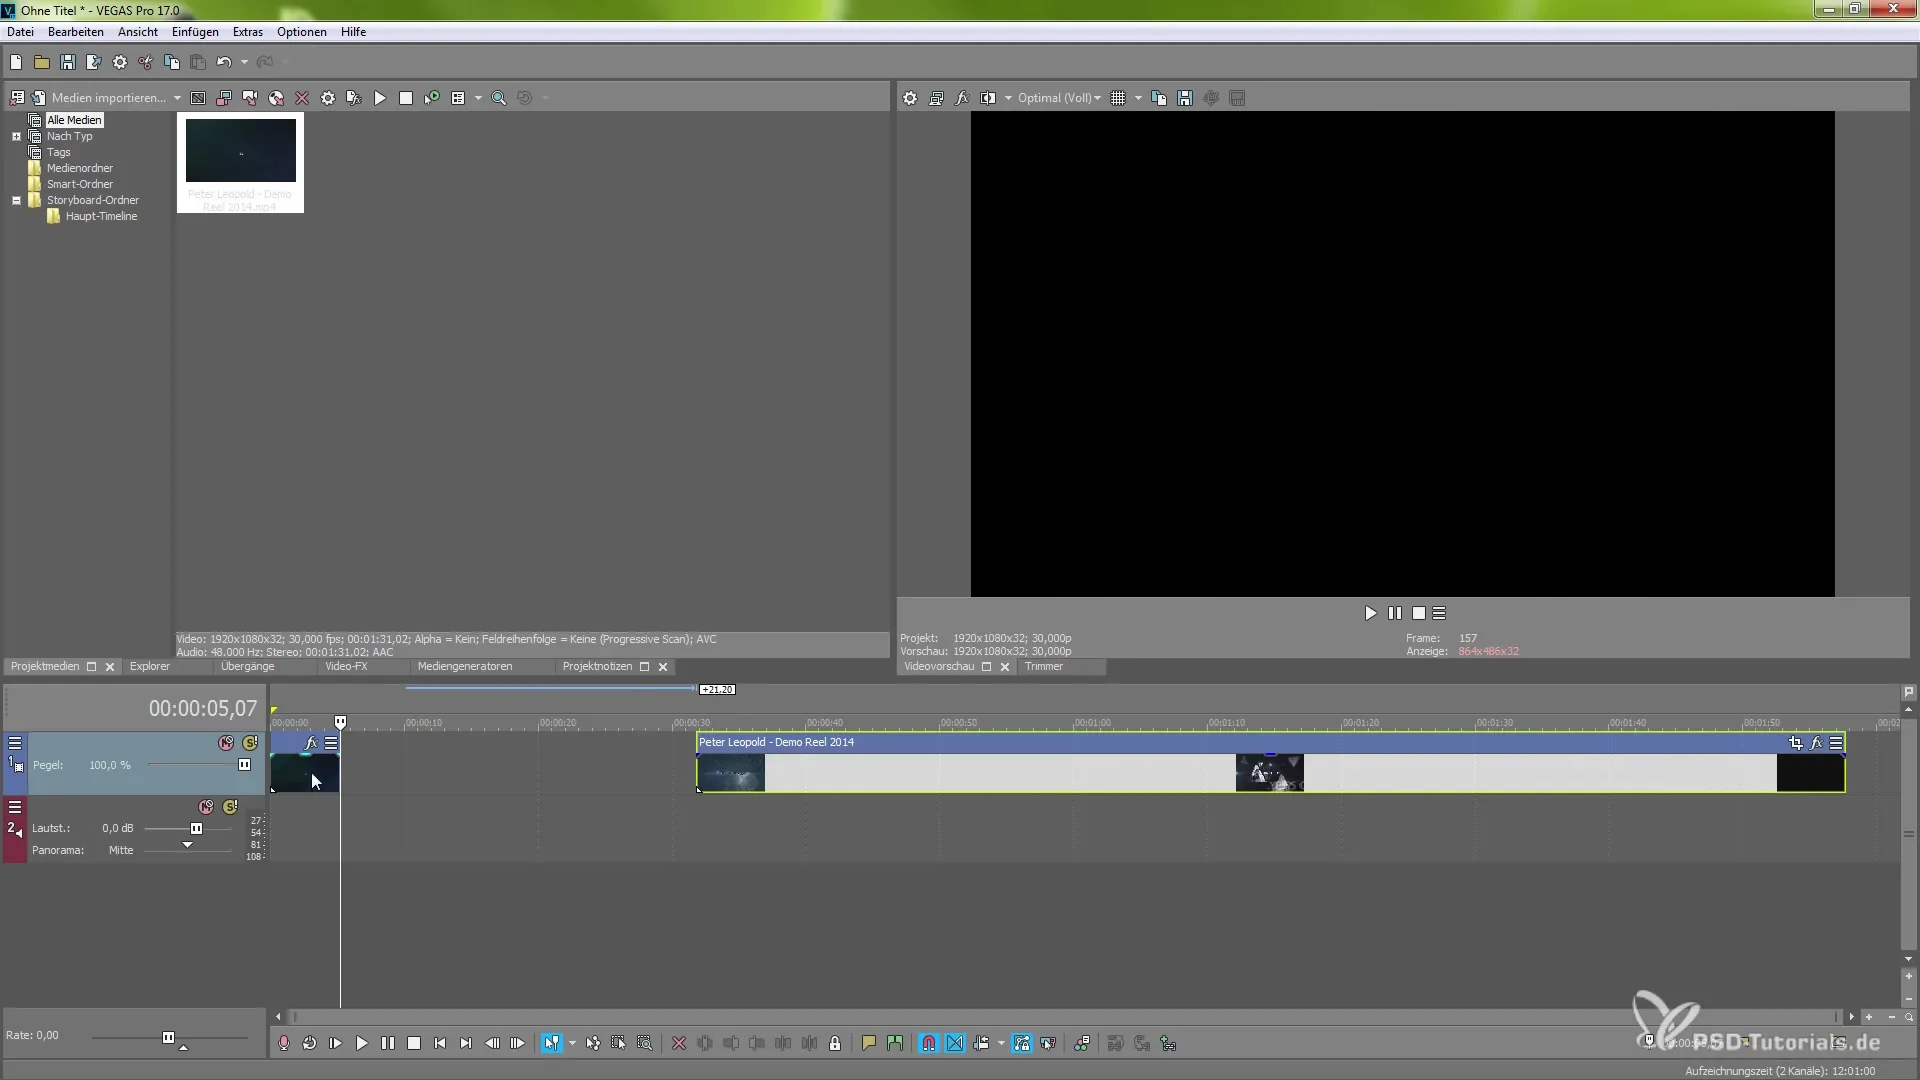Open event FX on the Peter Leopold clip
Image resolution: width=1920 pixels, height=1080 pixels.
1817,742
